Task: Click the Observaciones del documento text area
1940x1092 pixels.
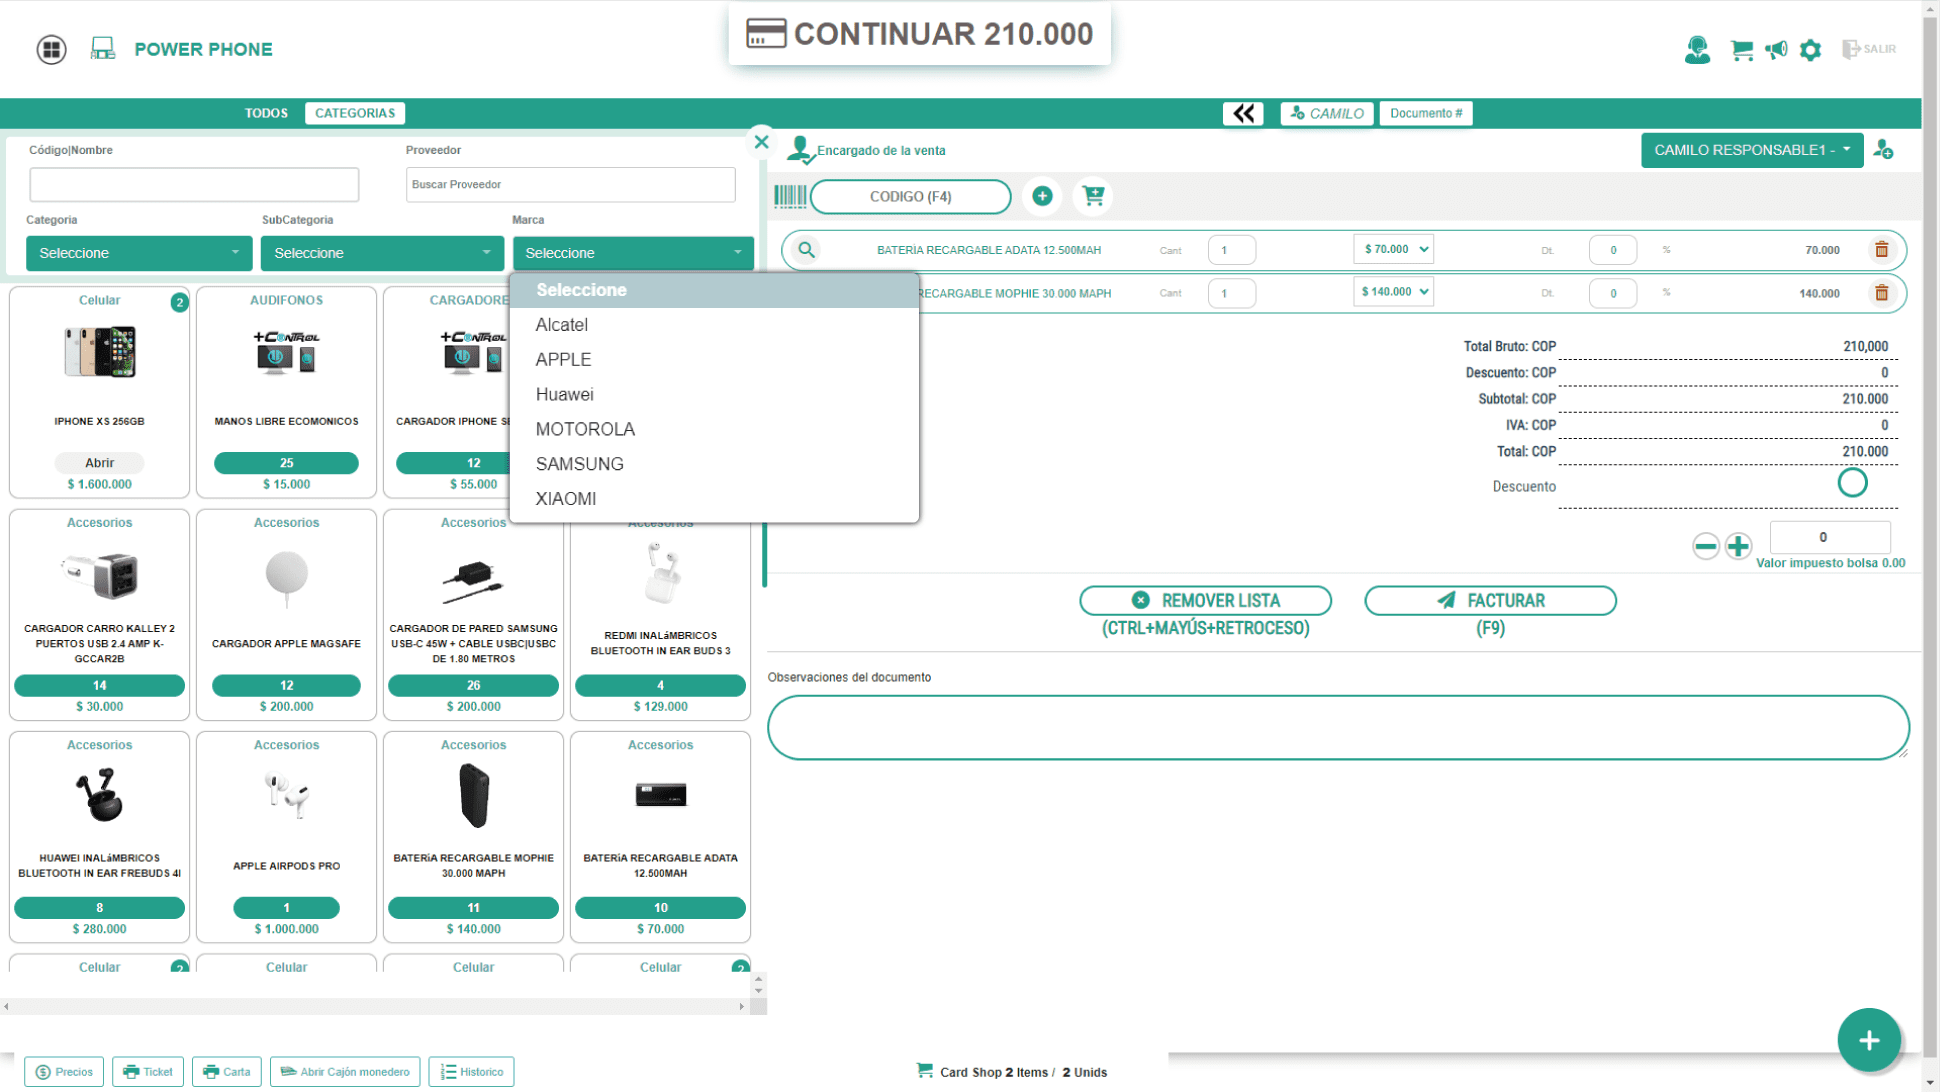Action: point(1338,727)
